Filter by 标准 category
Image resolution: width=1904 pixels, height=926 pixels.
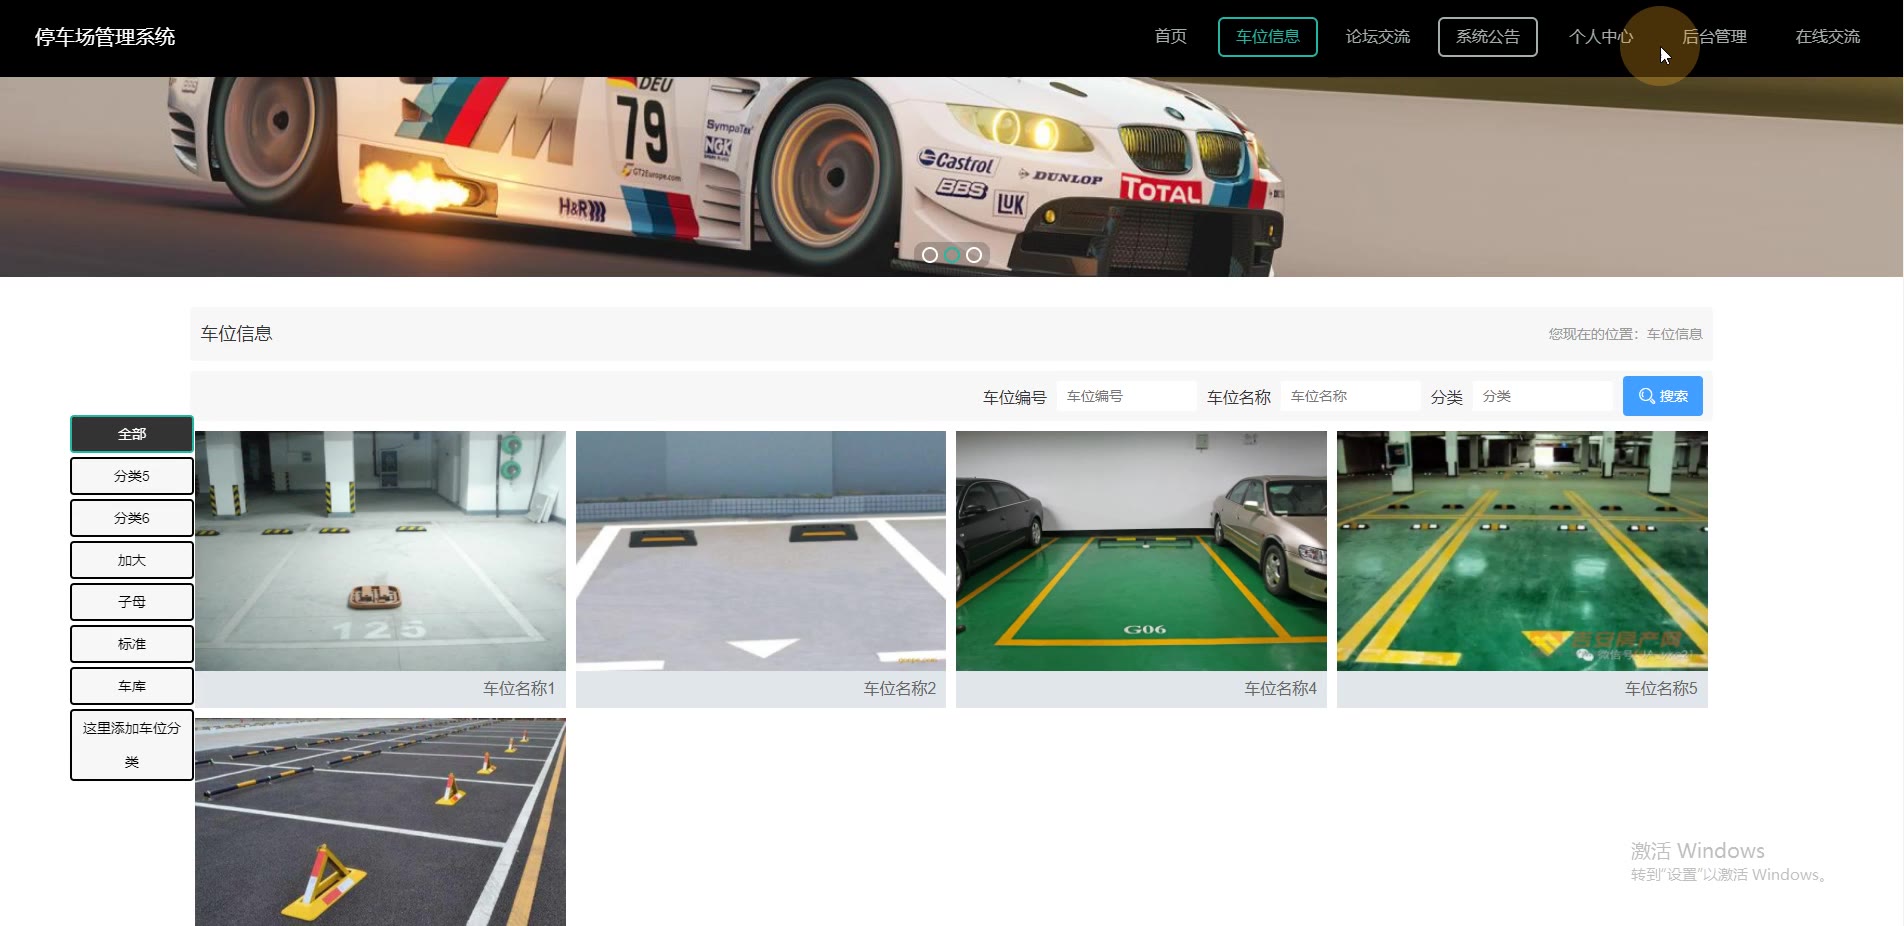pyautogui.click(x=132, y=644)
